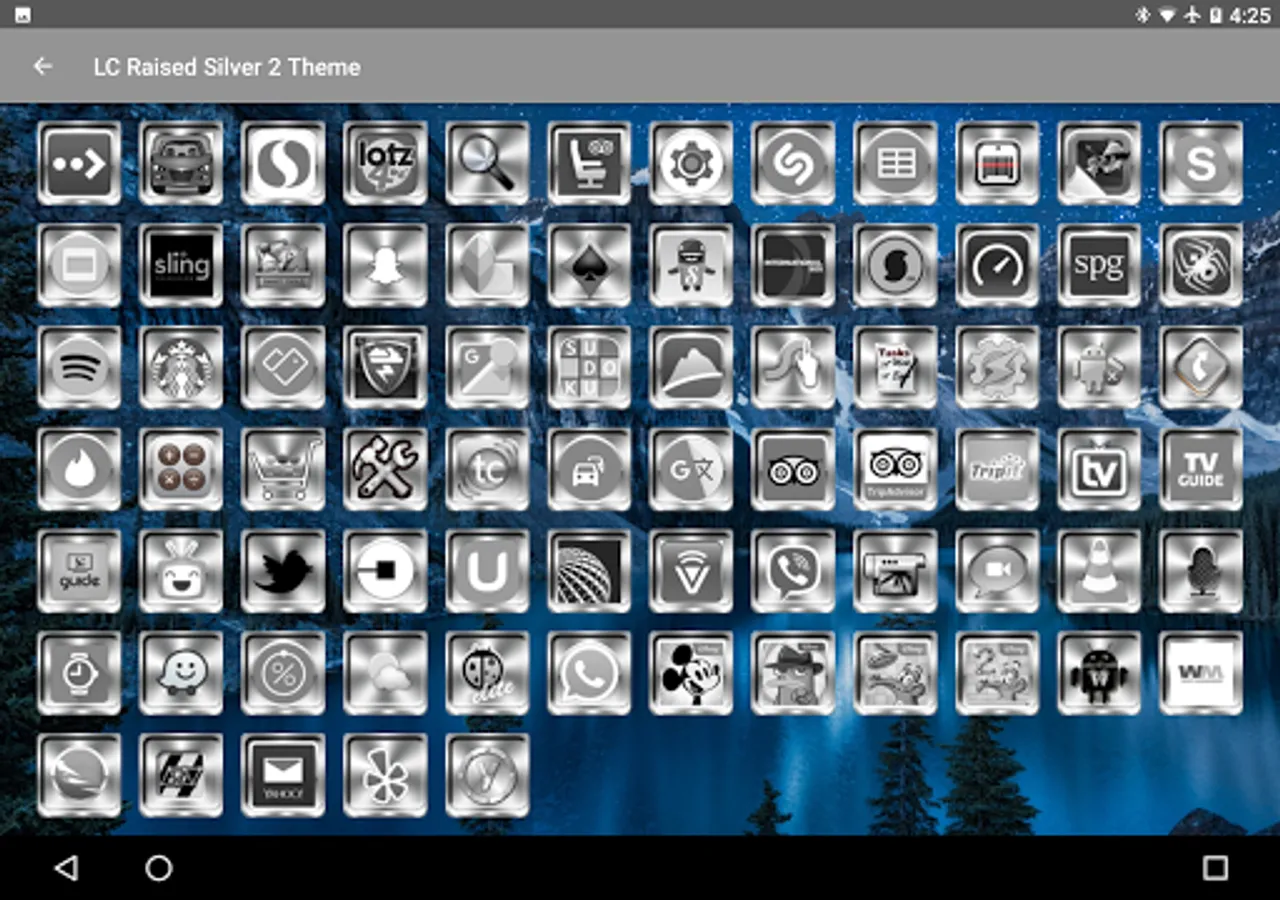Select the magnifying glass search icon
Viewport: 1280px width, 900px height.
pyautogui.click(x=487, y=163)
